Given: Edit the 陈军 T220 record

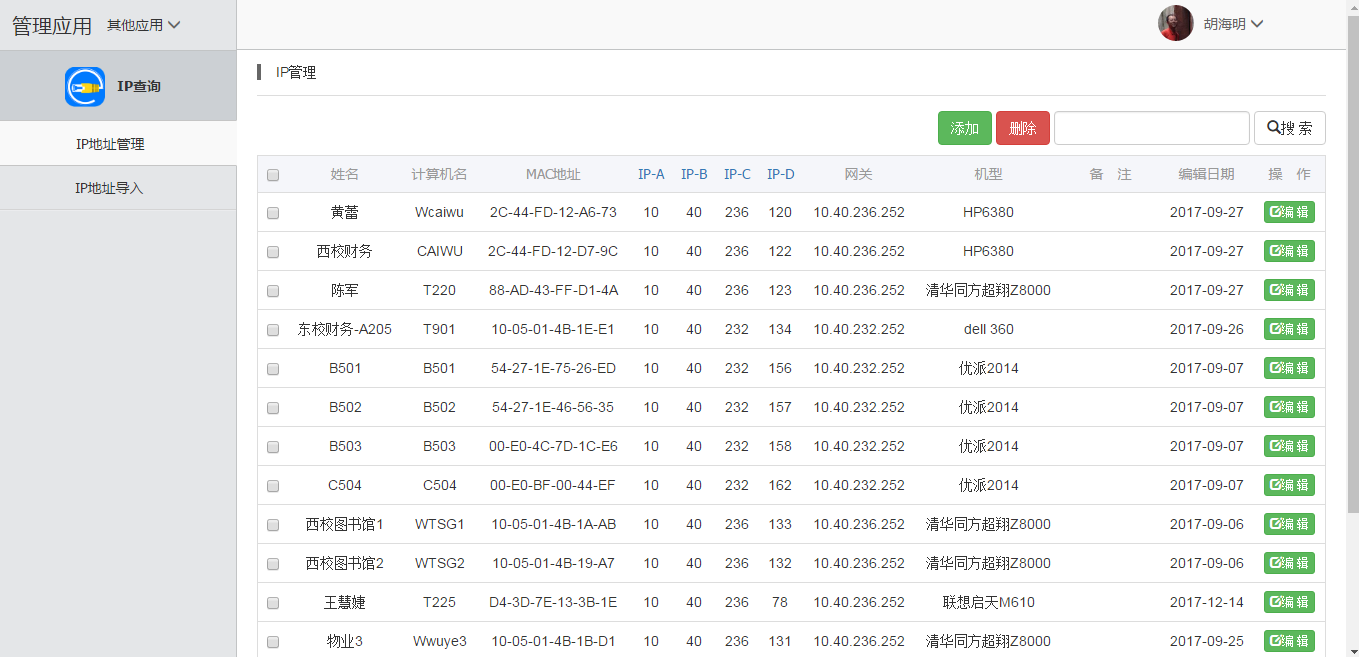Looking at the screenshot, I should click(x=1289, y=290).
